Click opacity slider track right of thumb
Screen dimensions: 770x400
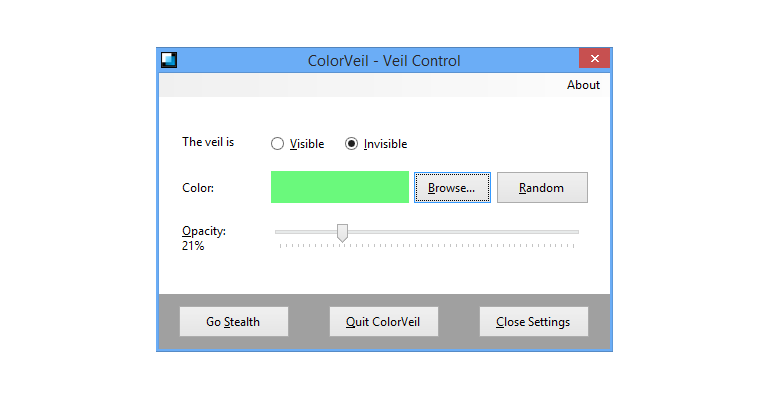click(x=463, y=232)
